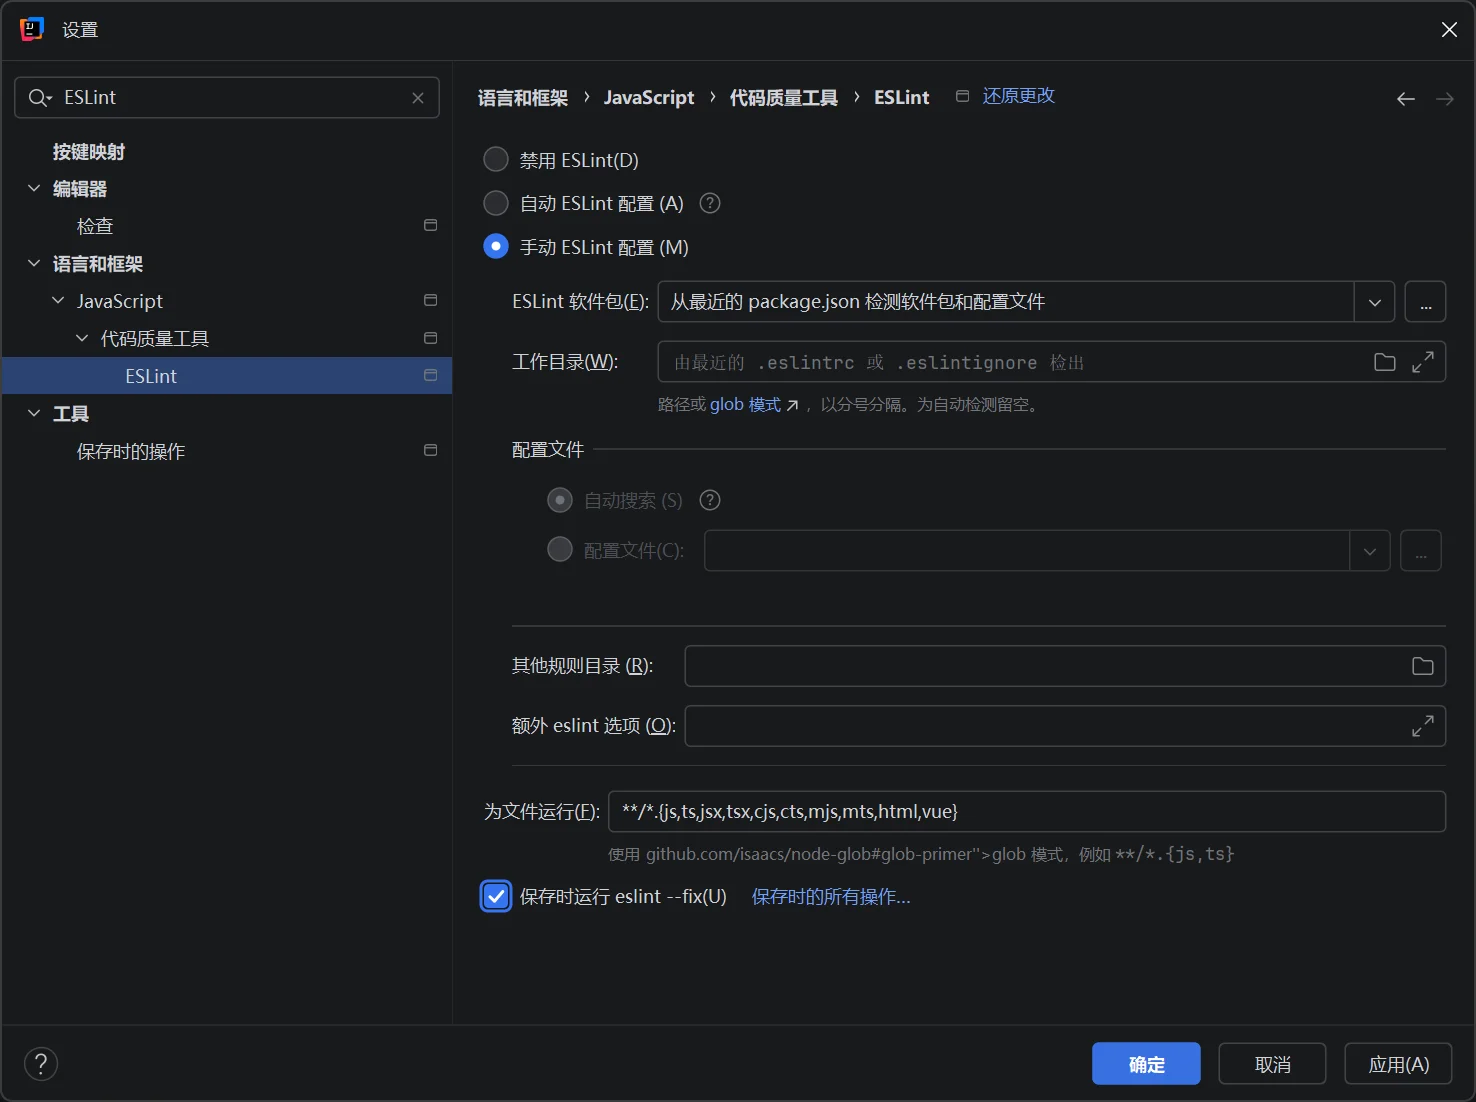Viewport: 1476px width, 1102px height.
Task: Collapse the 工具 tree node
Action: click(x=34, y=414)
